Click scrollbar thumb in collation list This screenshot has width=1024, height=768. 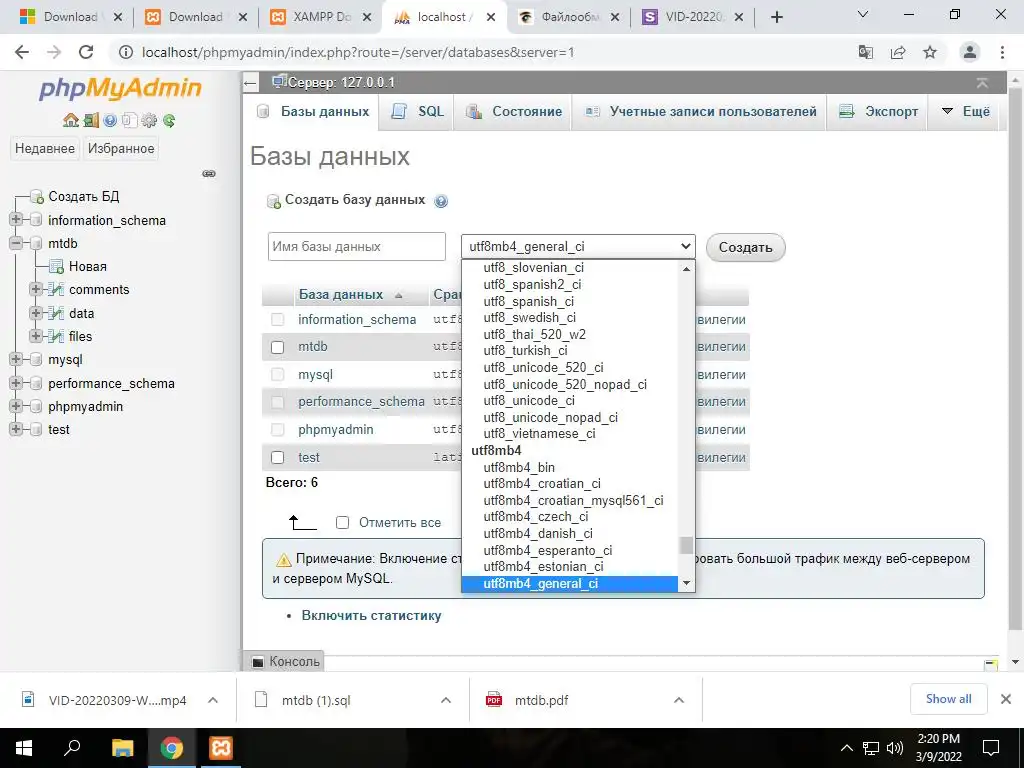point(686,545)
